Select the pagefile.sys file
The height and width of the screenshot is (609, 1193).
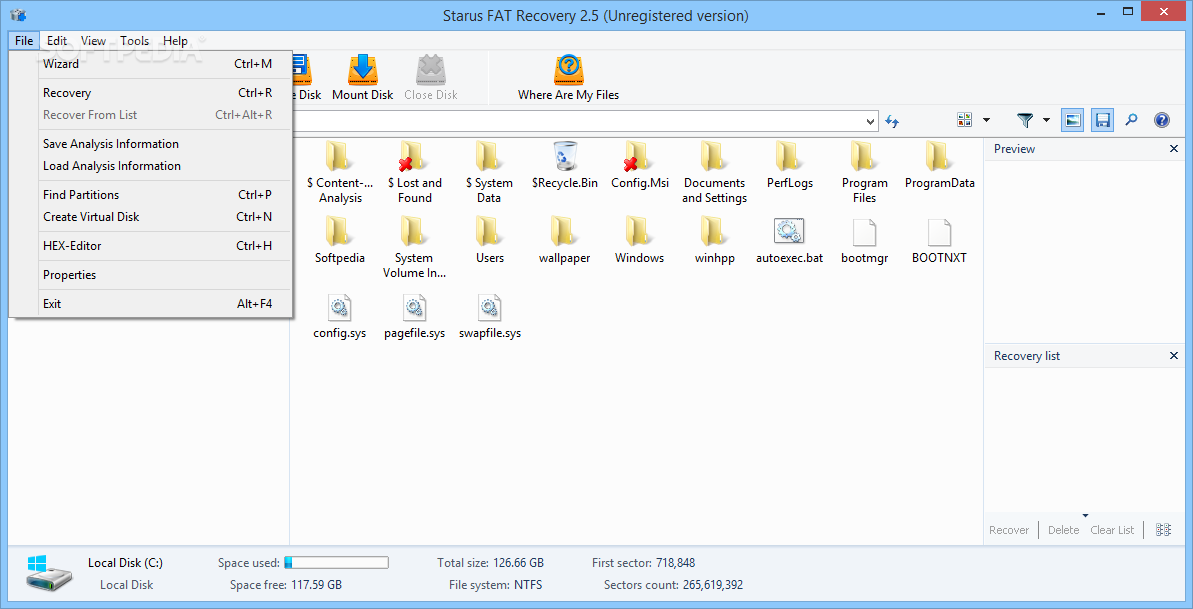click(415, 315)
